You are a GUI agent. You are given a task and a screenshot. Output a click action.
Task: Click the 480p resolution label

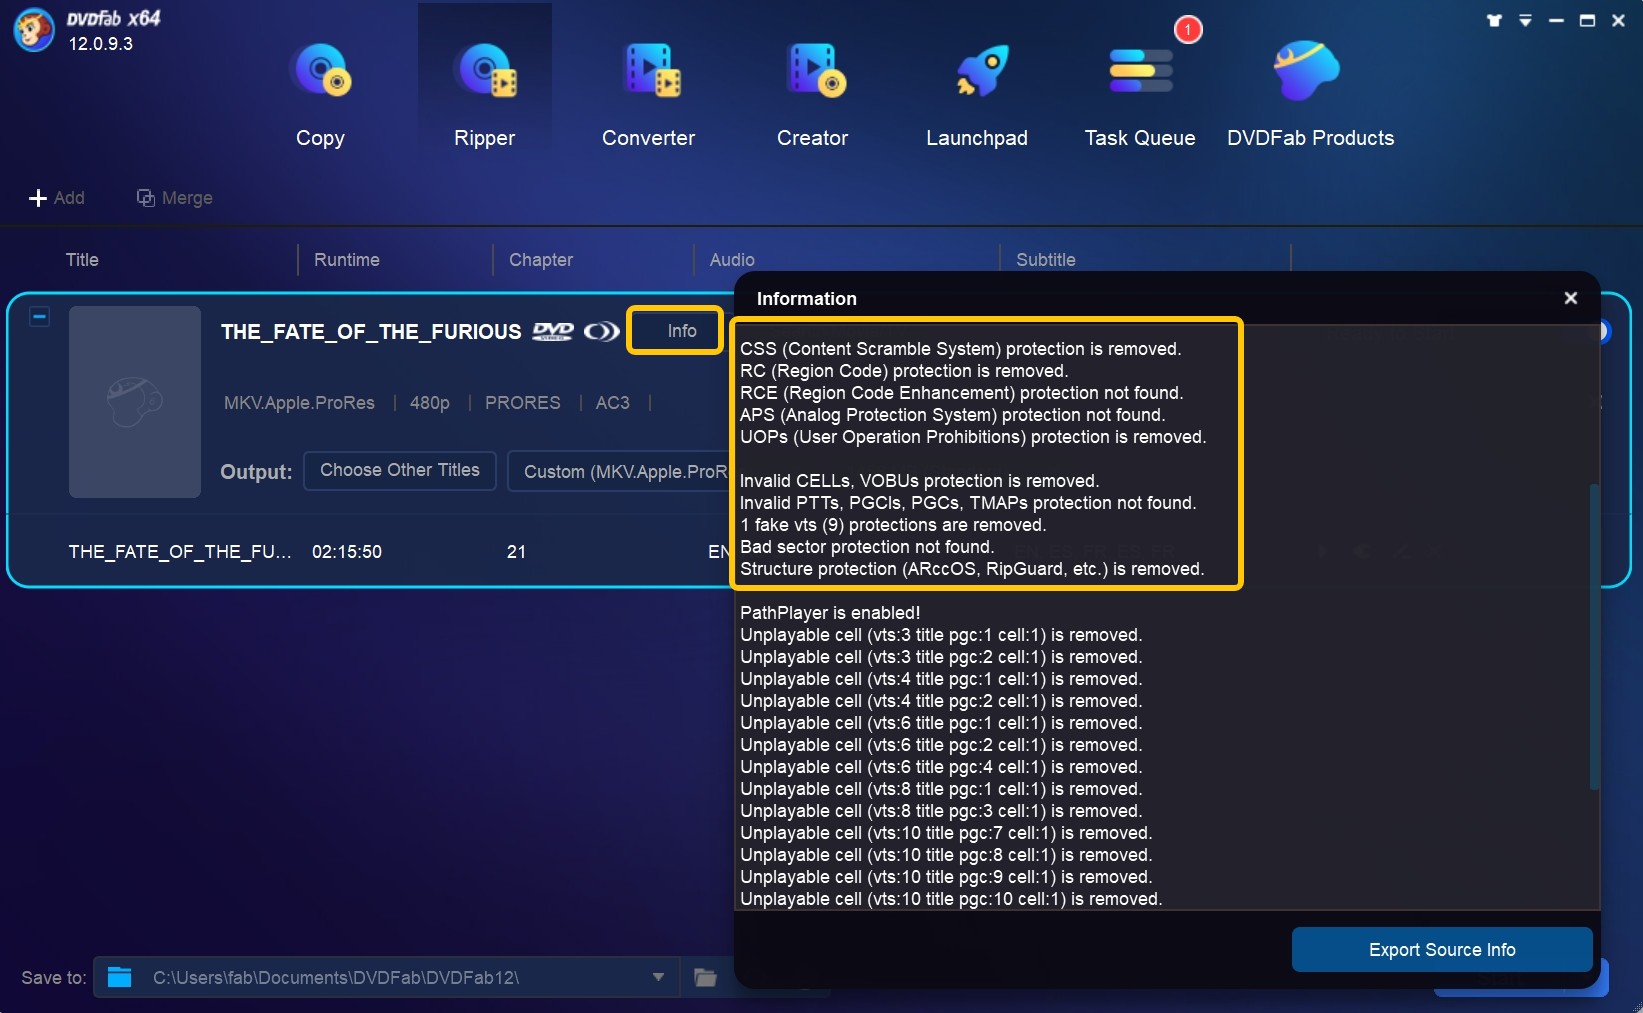click(430, 403)
